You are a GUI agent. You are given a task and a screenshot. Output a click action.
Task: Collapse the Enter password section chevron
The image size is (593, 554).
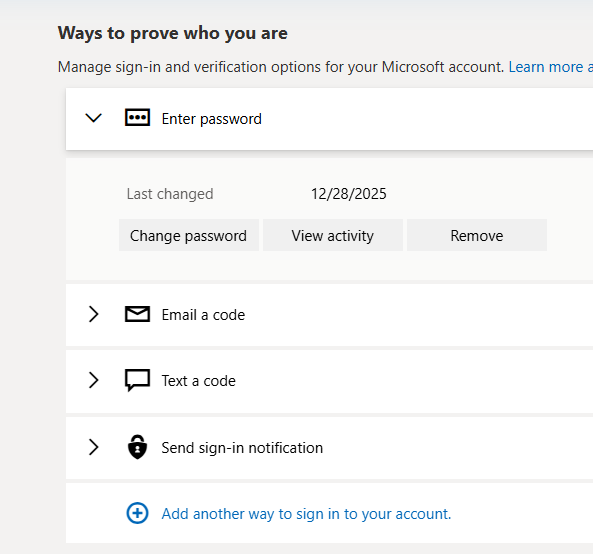point(93,118)
